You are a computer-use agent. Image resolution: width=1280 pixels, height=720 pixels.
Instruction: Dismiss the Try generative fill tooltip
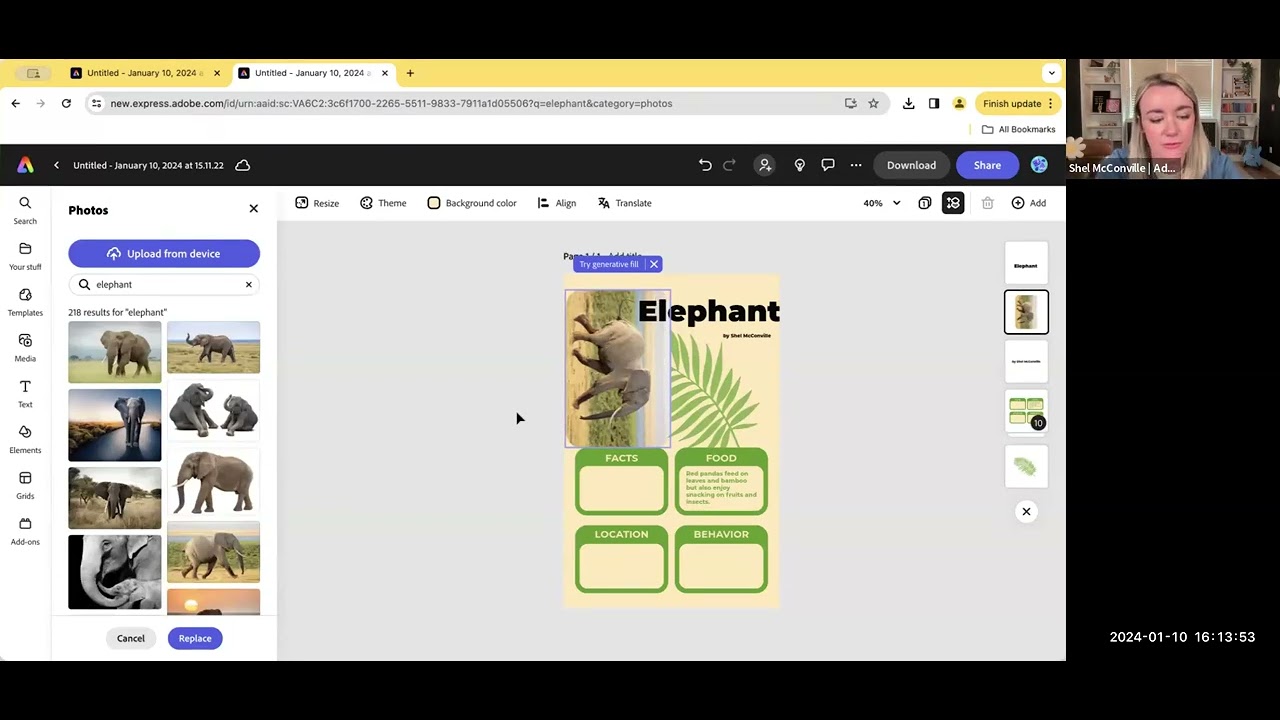coord(654,264)
